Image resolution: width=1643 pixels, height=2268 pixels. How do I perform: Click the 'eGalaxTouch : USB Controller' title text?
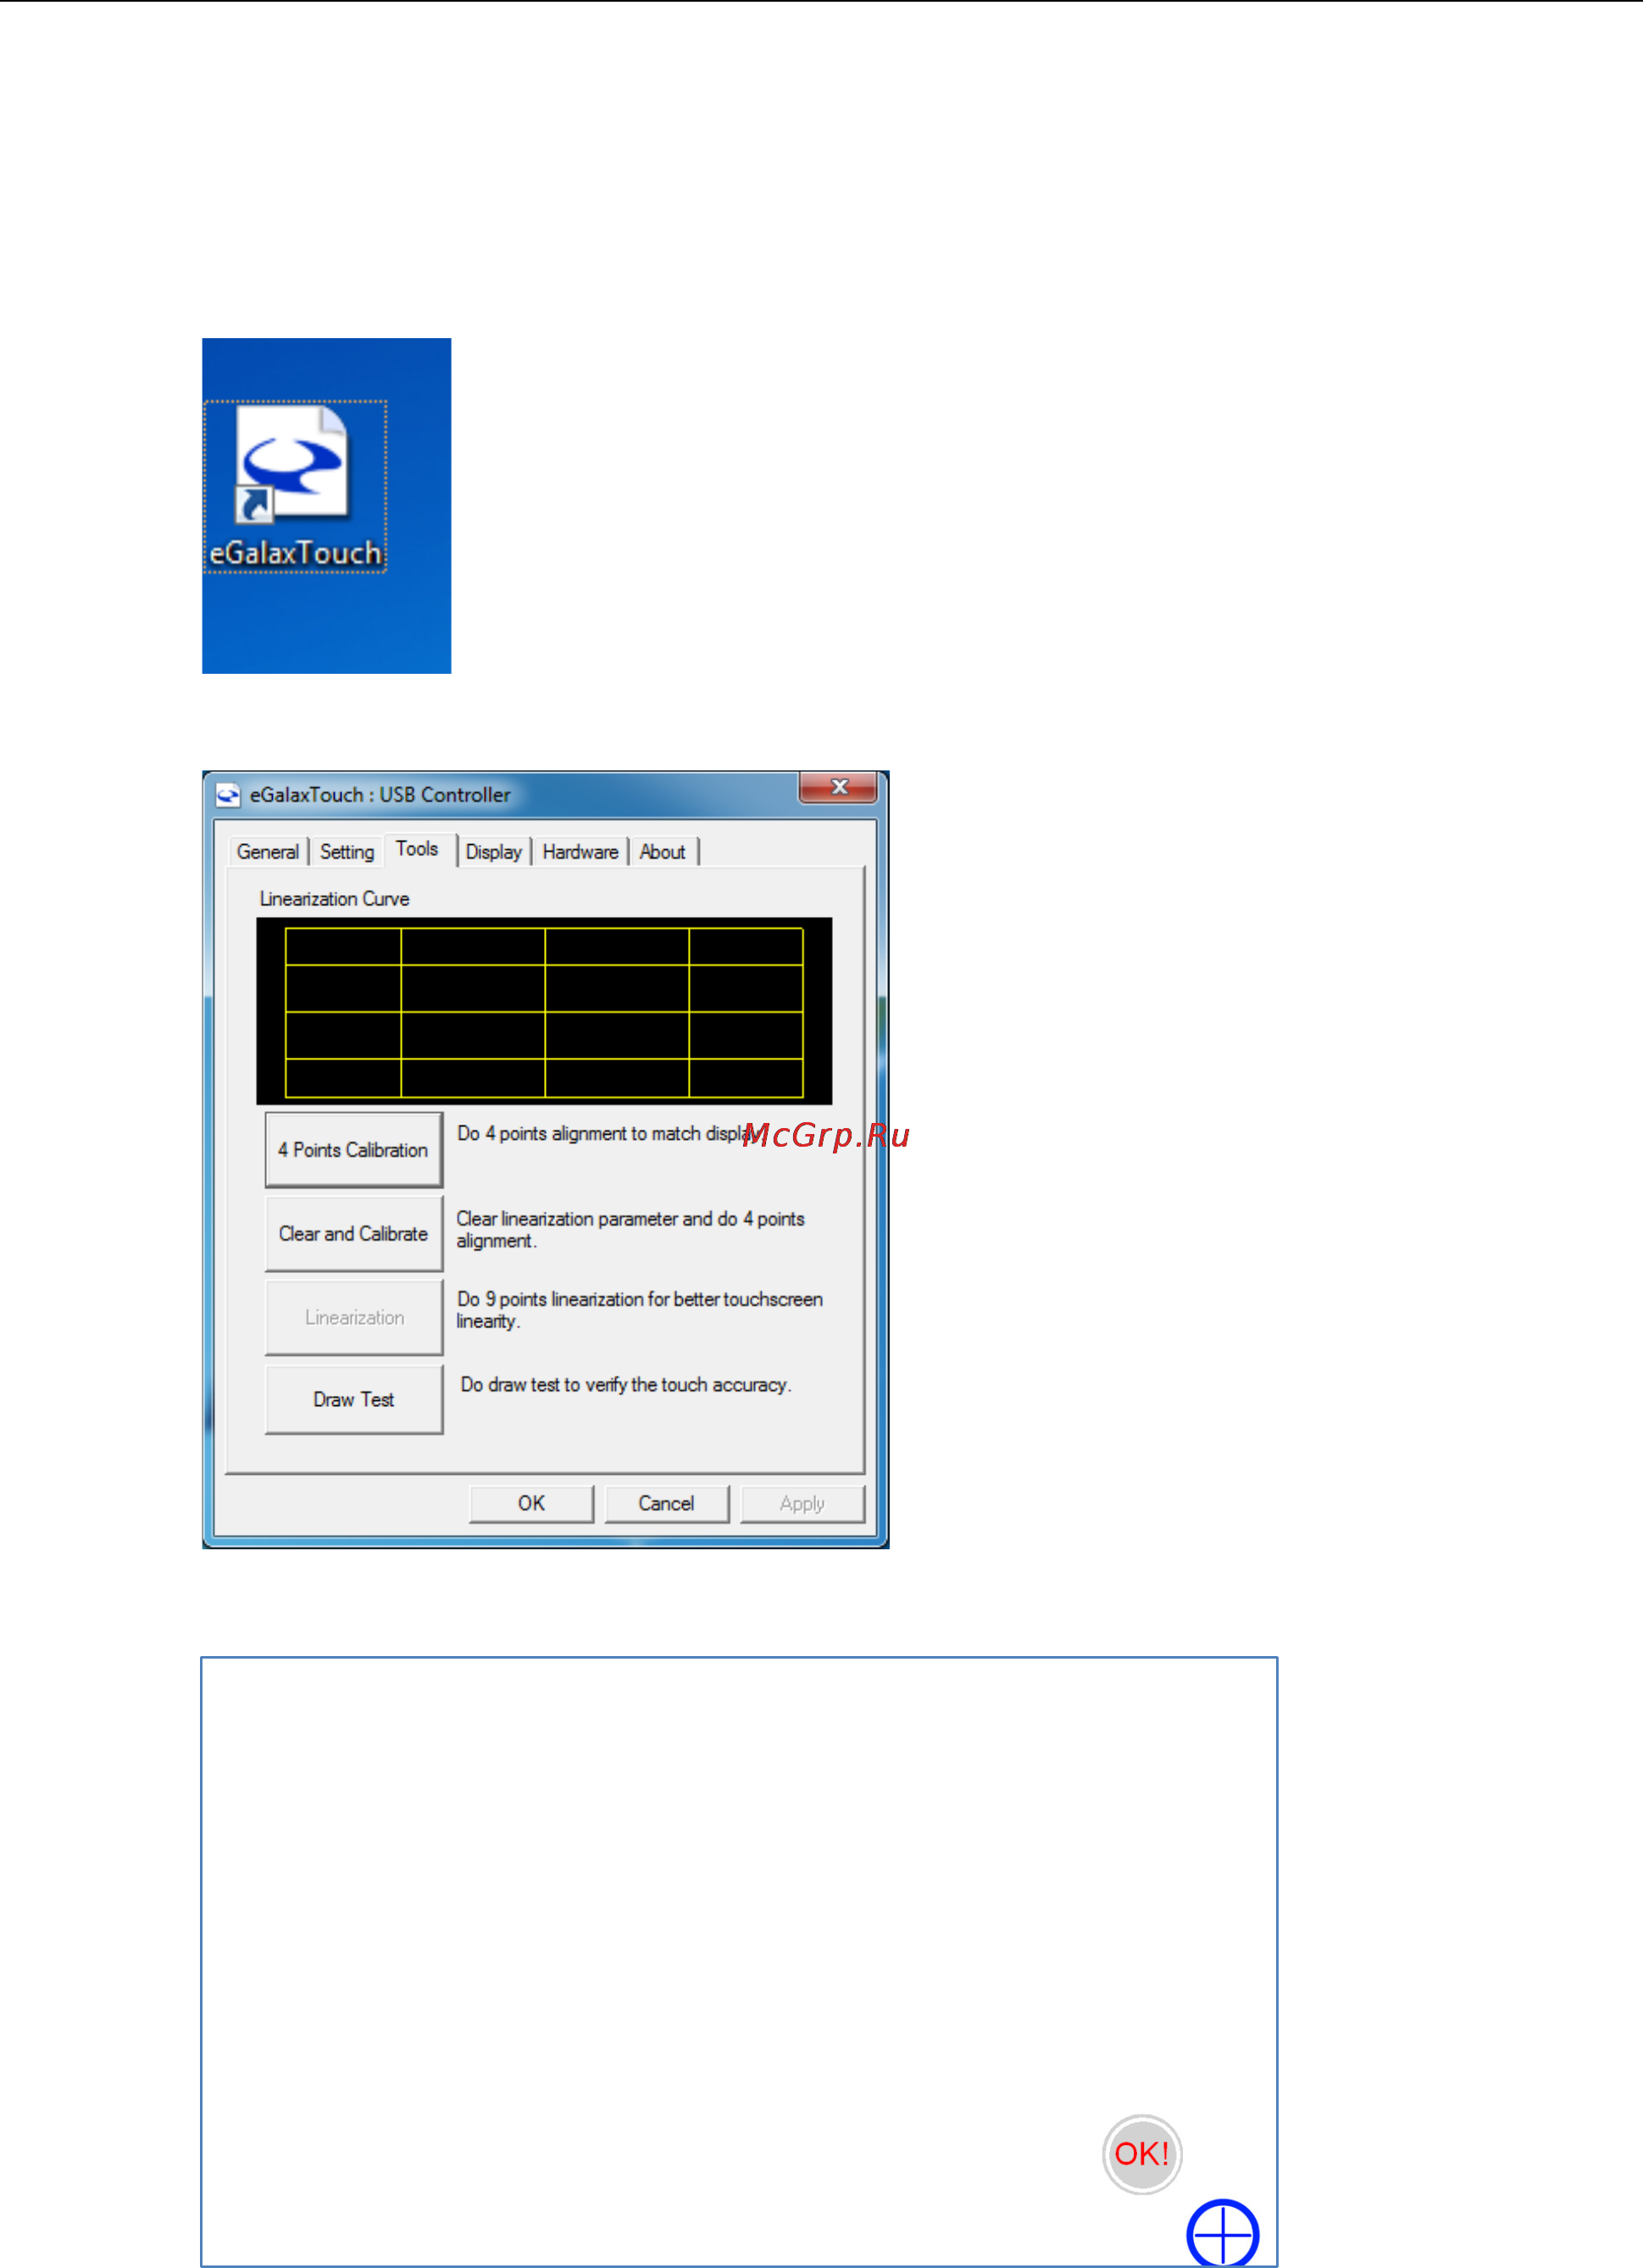click(380, 795)
